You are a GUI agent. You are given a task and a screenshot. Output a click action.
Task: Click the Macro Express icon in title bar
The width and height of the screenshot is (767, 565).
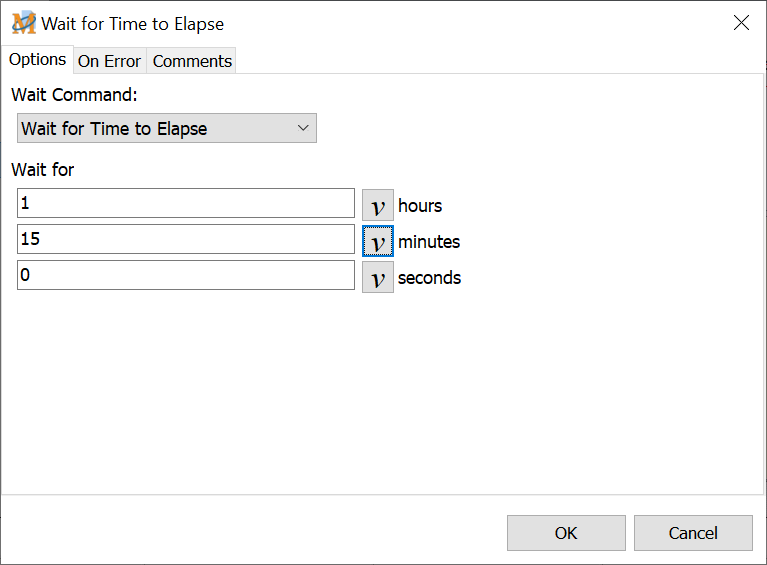tap(23, 23)
